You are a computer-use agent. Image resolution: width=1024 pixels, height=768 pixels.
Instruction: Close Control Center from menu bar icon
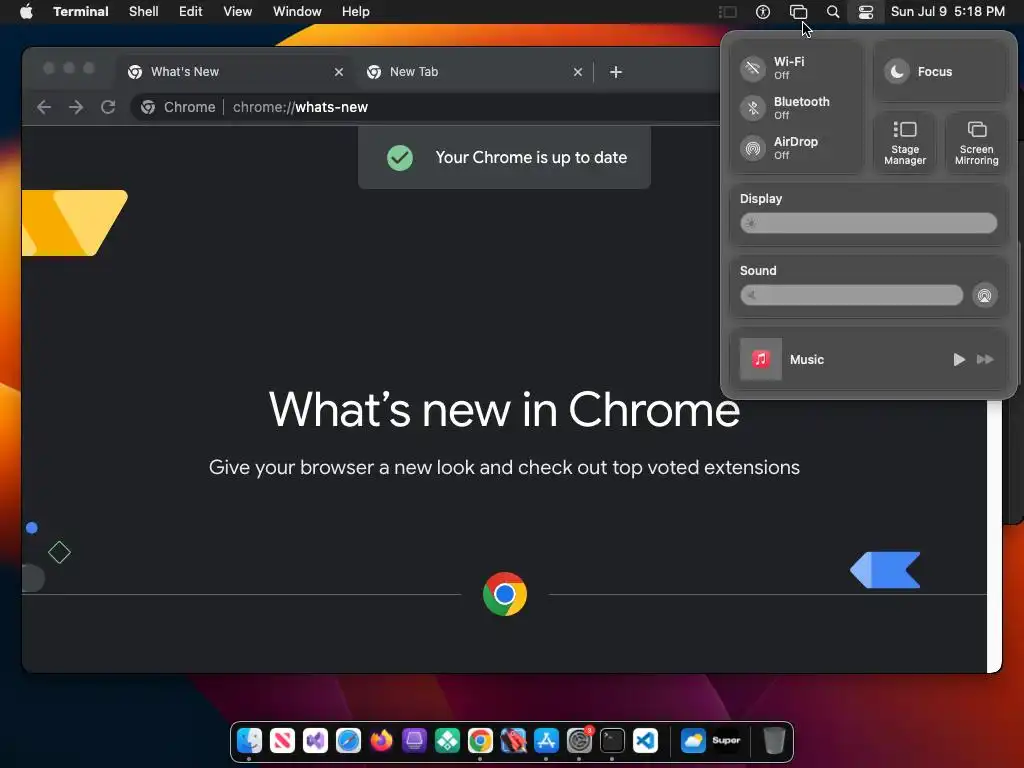[866, 12]
